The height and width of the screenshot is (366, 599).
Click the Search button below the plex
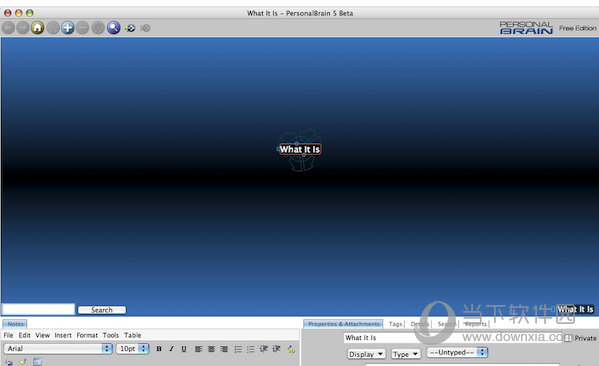pos(102,310)
